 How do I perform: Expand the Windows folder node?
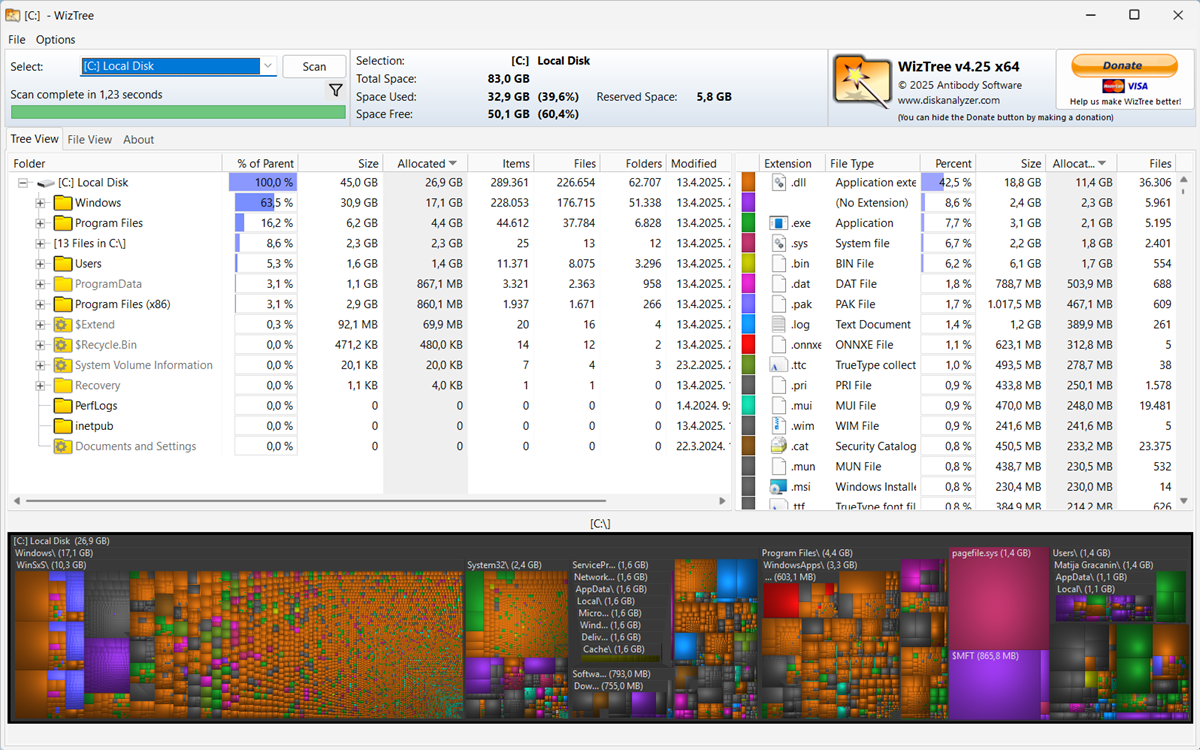coord(40,203)
